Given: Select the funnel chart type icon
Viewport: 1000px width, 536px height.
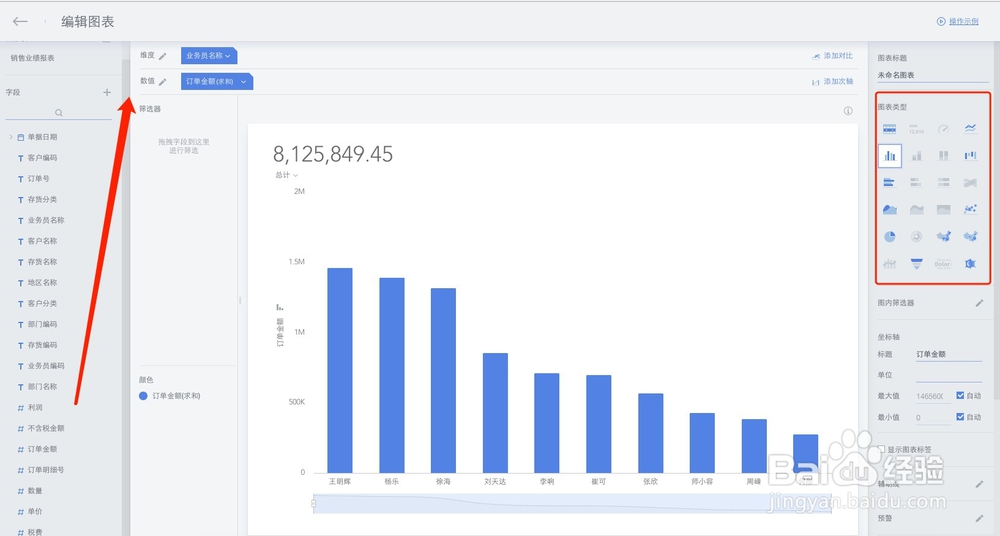Looking at the screenshot, I should 916,264.
